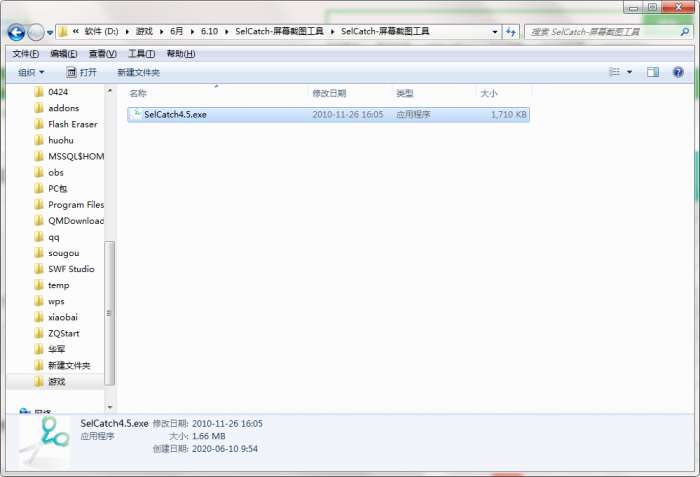Select the SWF Studio folder

pyautogui.click(x=71, y=269)
